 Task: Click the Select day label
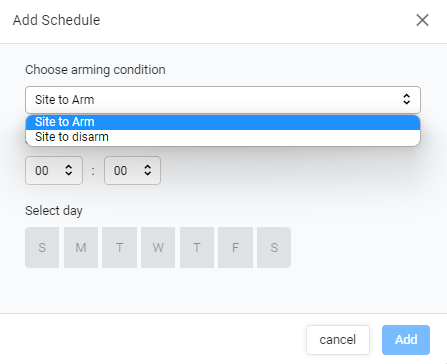pos(54,211)
